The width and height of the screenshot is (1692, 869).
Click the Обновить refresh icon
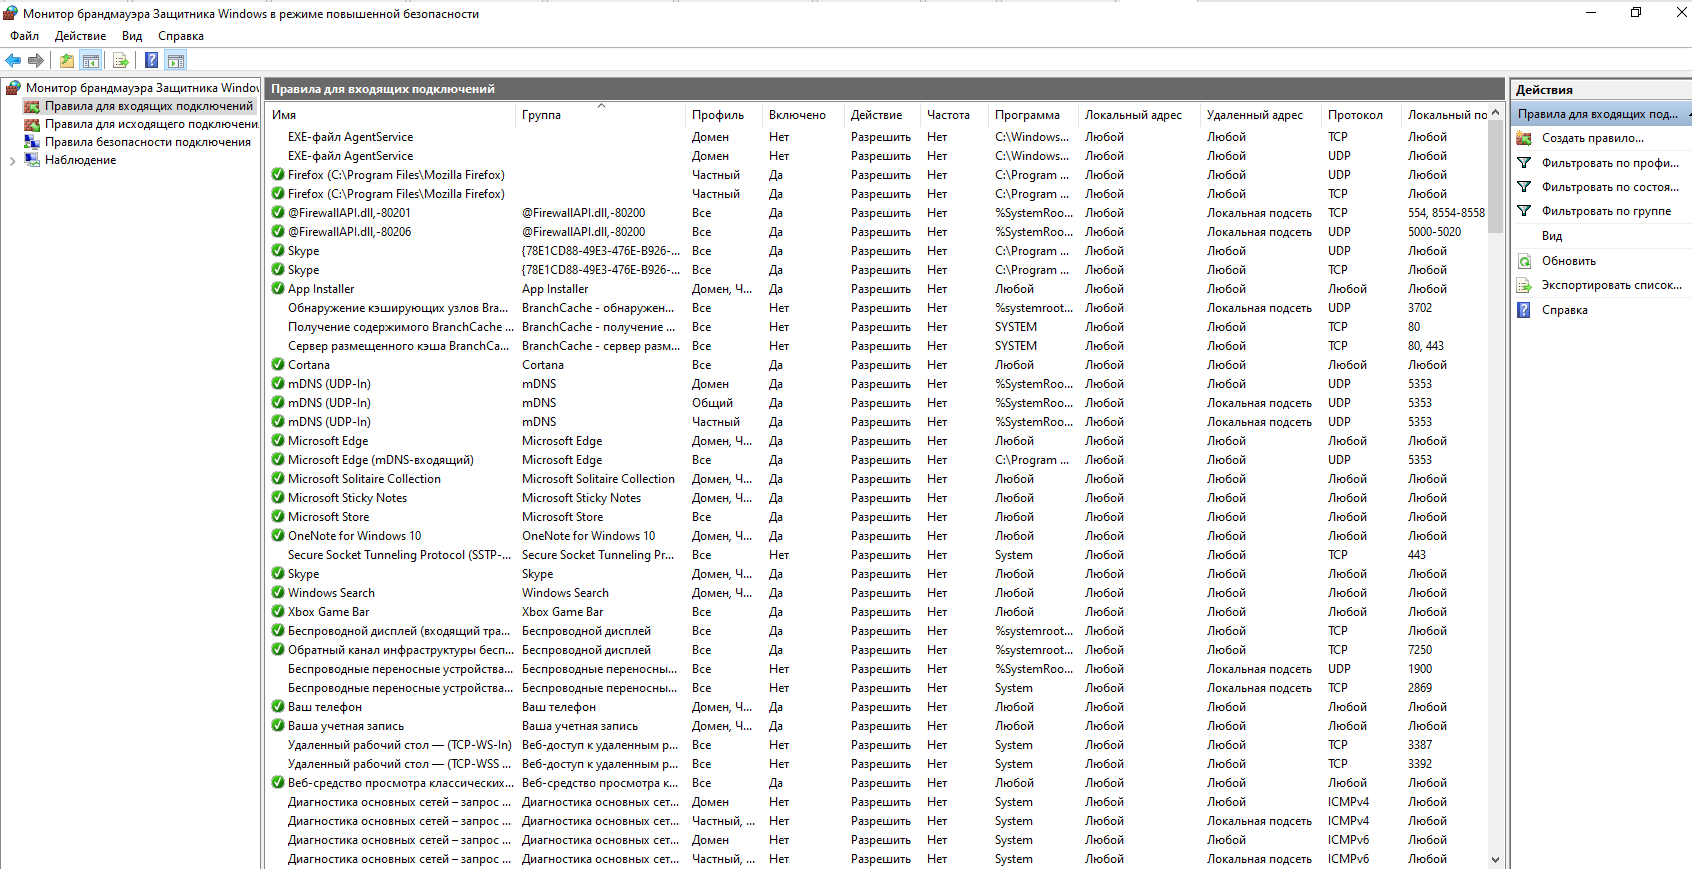(1524, 261)
